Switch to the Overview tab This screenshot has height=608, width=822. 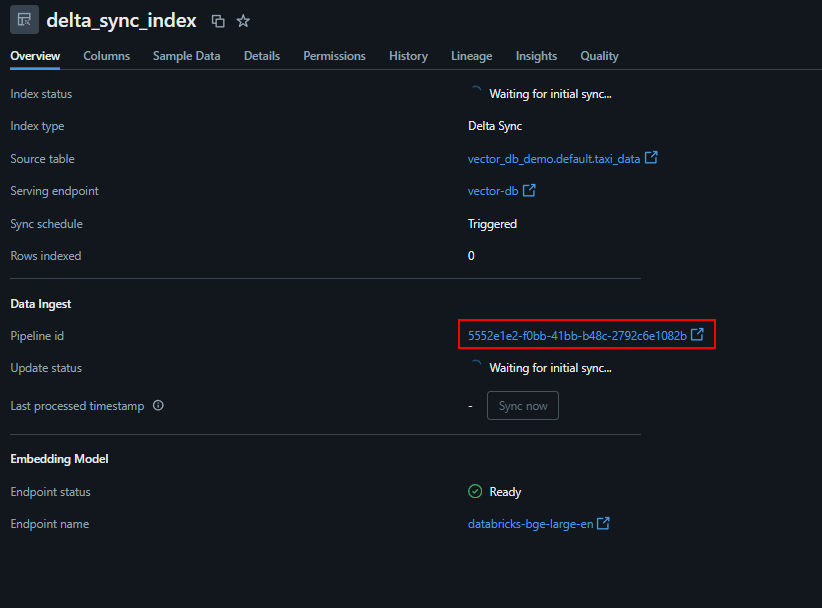point(35,56)
